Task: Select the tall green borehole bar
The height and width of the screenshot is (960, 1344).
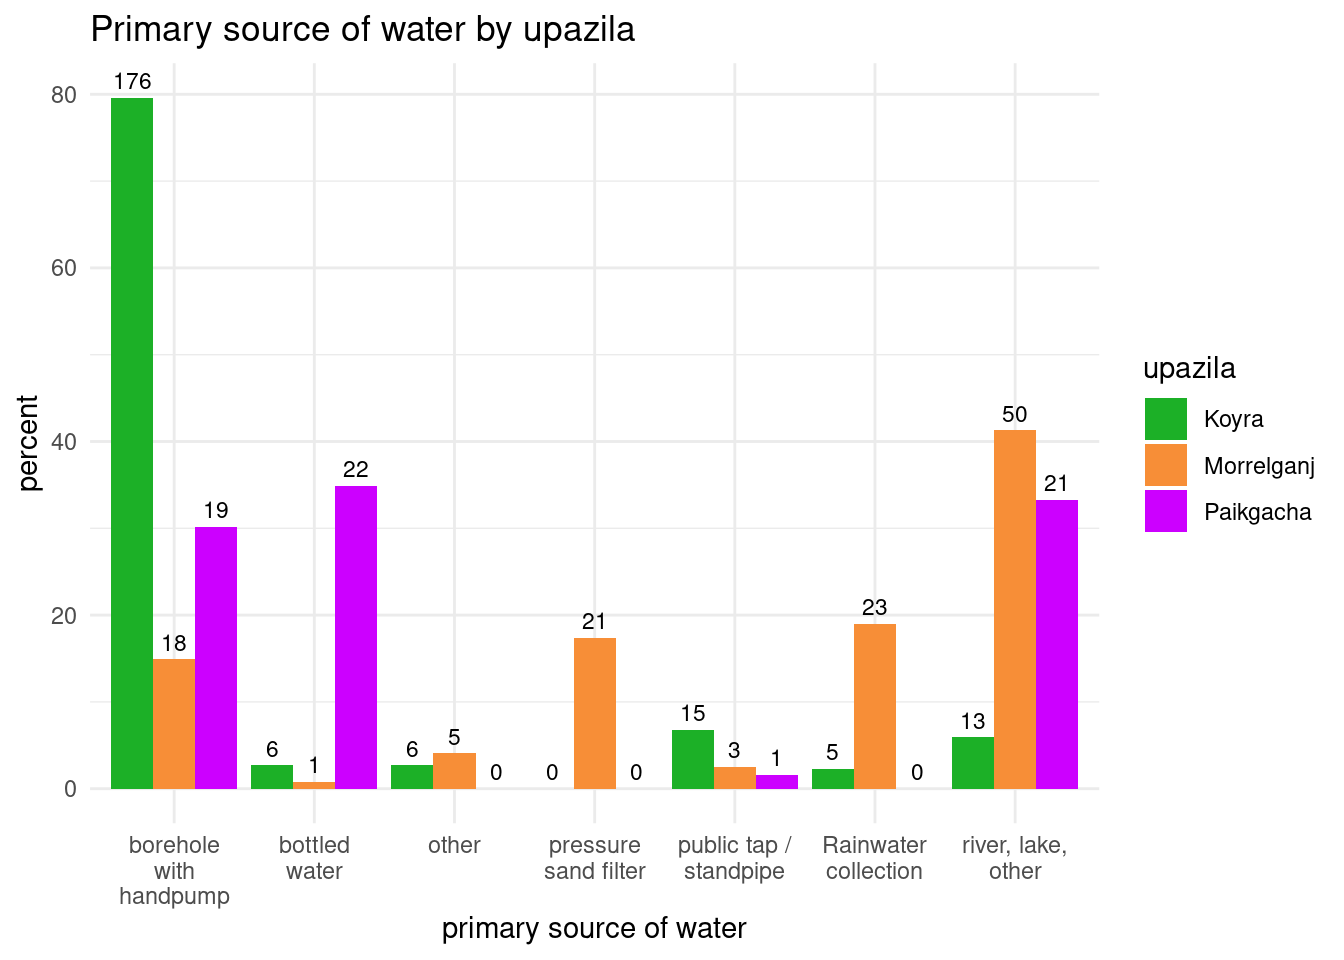Action: pos(132,443)
